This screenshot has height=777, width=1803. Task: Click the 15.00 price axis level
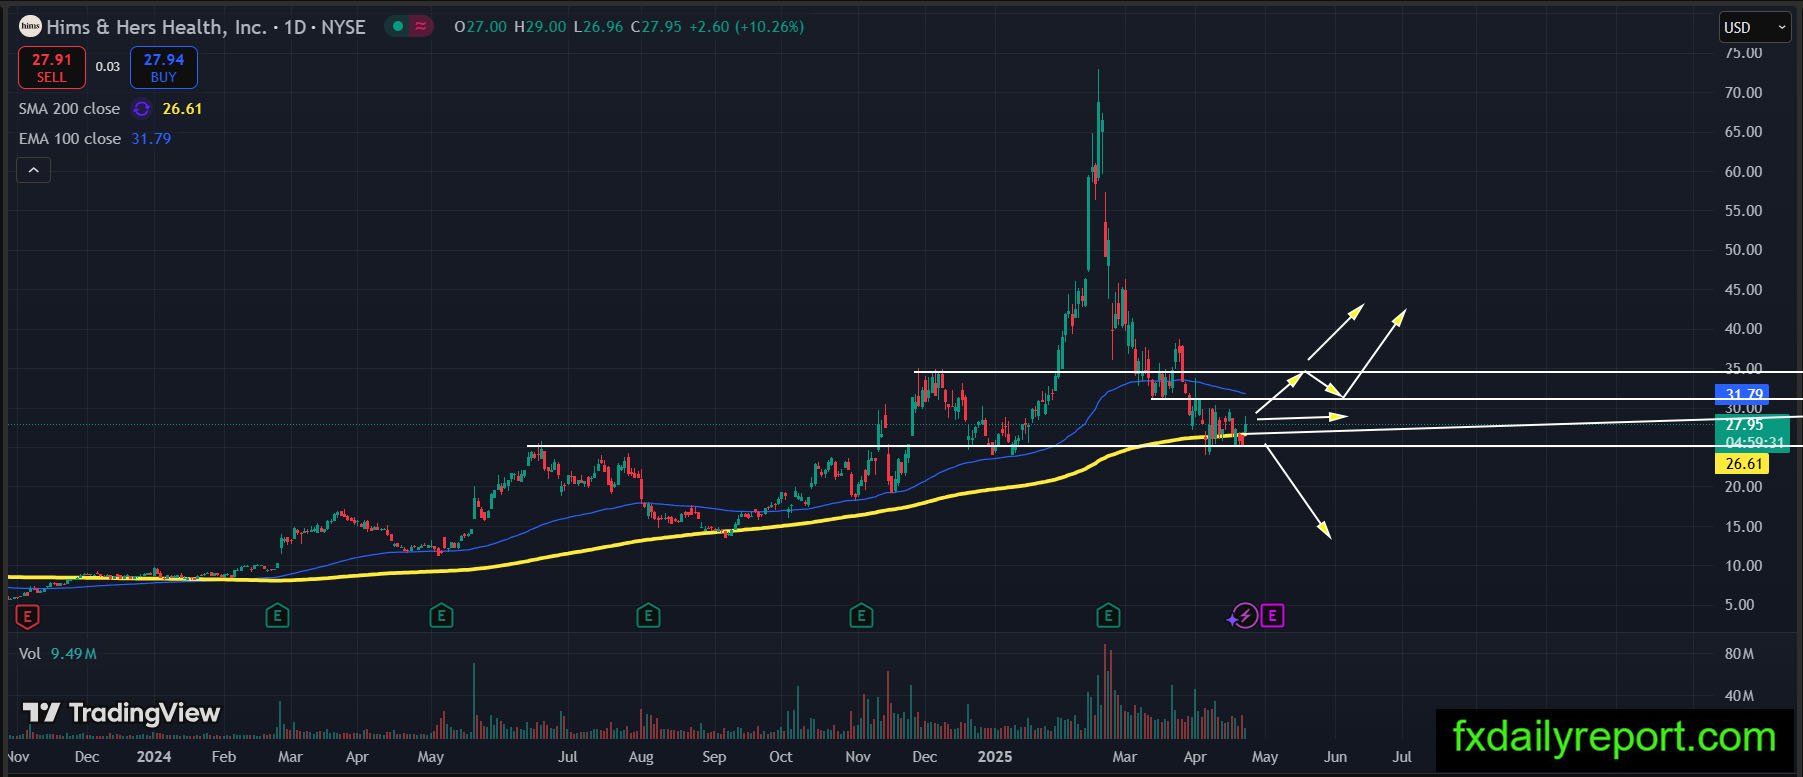point(1743,527)
